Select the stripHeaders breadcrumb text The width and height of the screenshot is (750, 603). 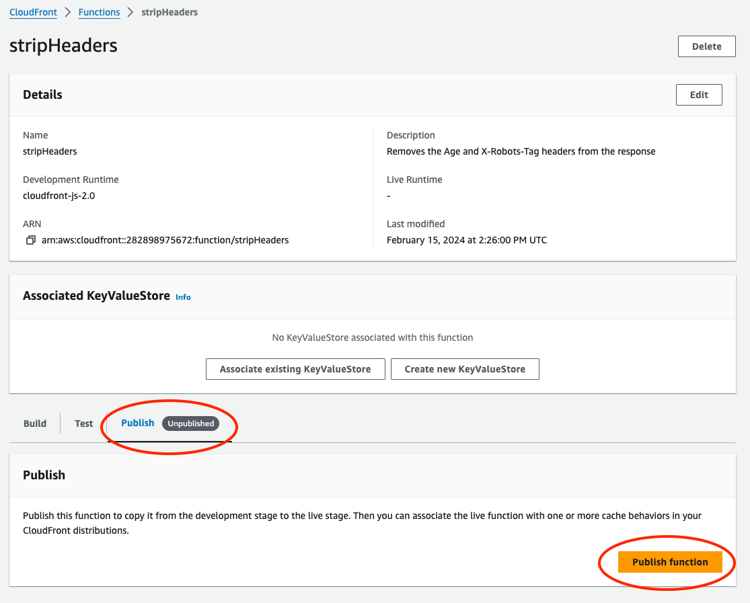[x=169, y=12]
